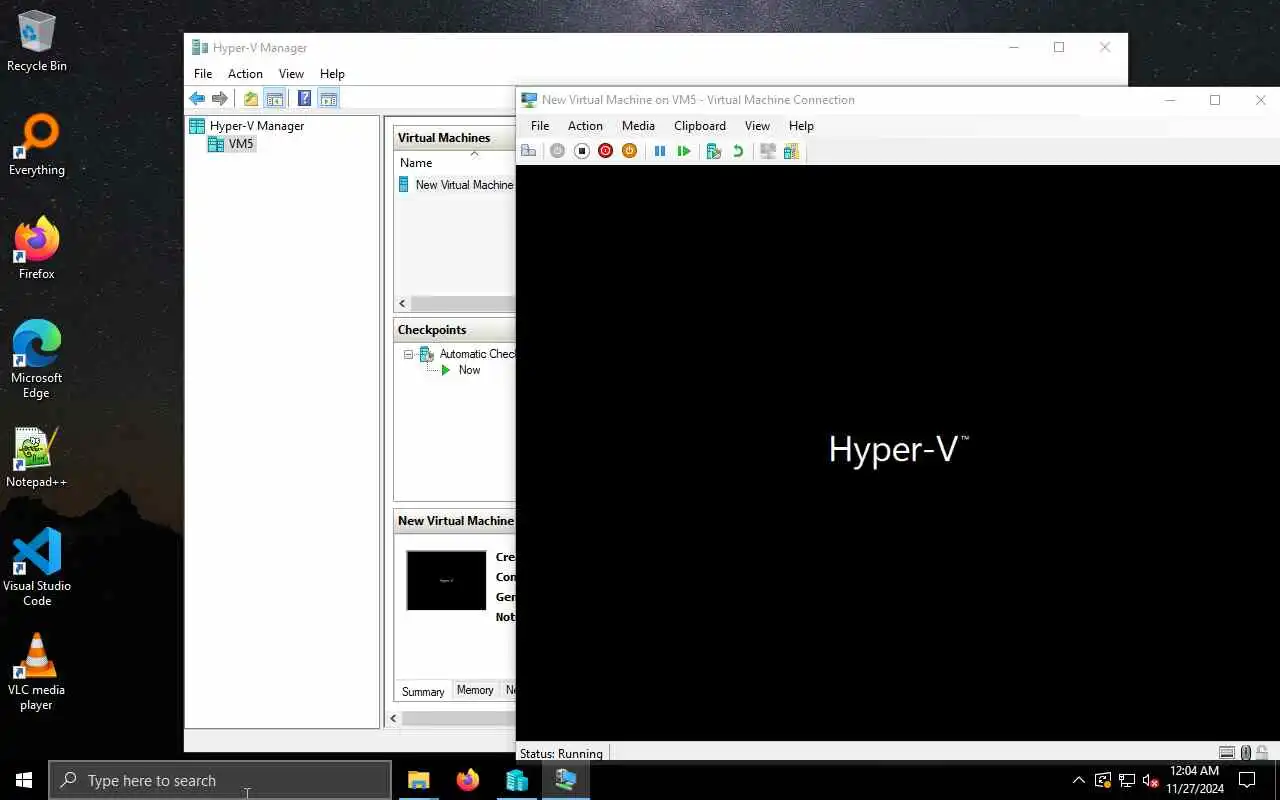
Task: Select Hyper-V Manager root in console tree
Action: [246, 126]
